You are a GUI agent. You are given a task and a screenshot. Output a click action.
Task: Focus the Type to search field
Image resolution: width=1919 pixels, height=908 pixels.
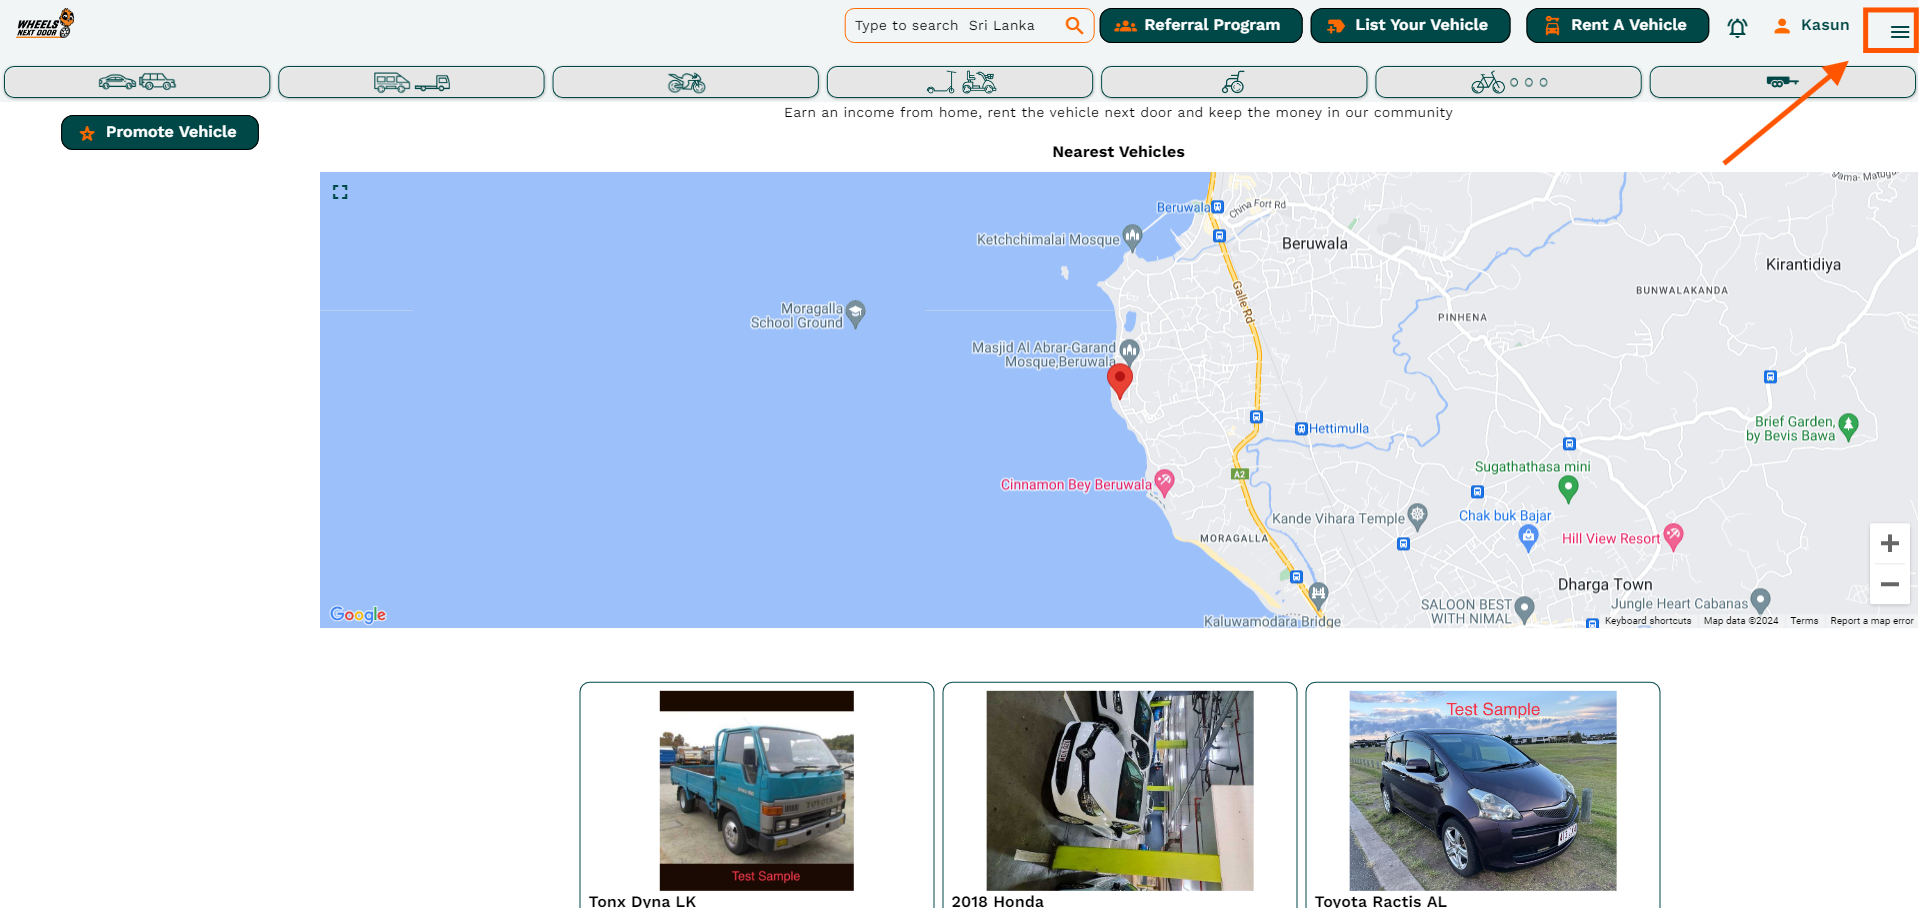pyautogui.click(x=955, y=26)
